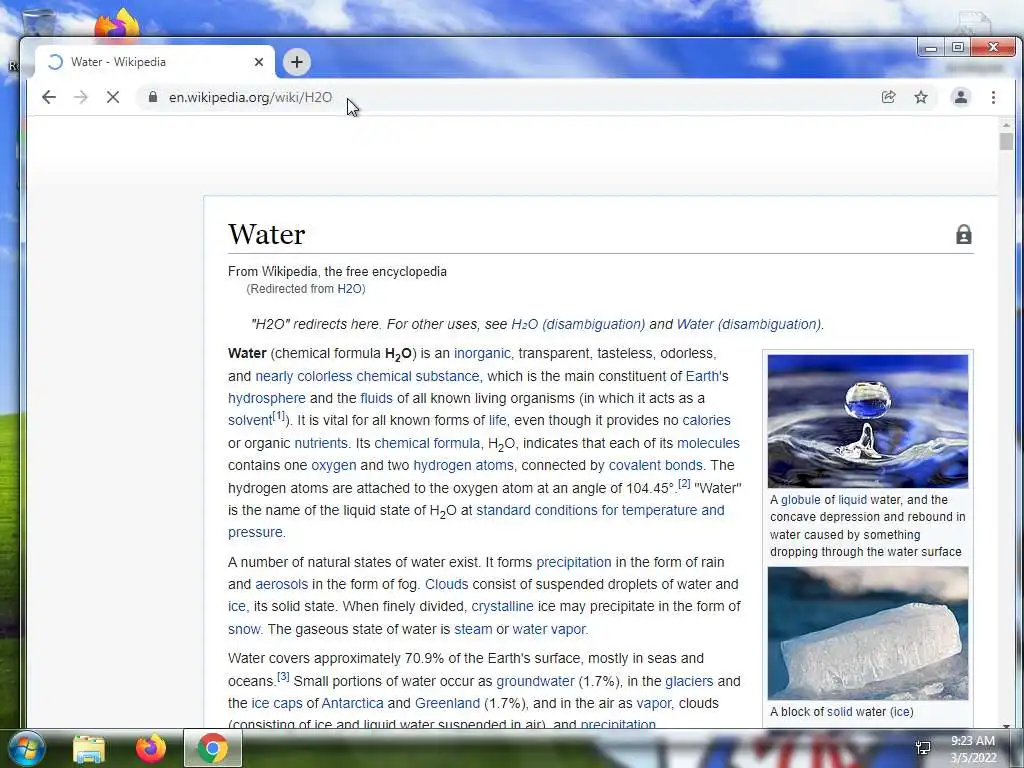
Task: Select the Water - Wikipedia tab
Action: [x=155, y=62]
